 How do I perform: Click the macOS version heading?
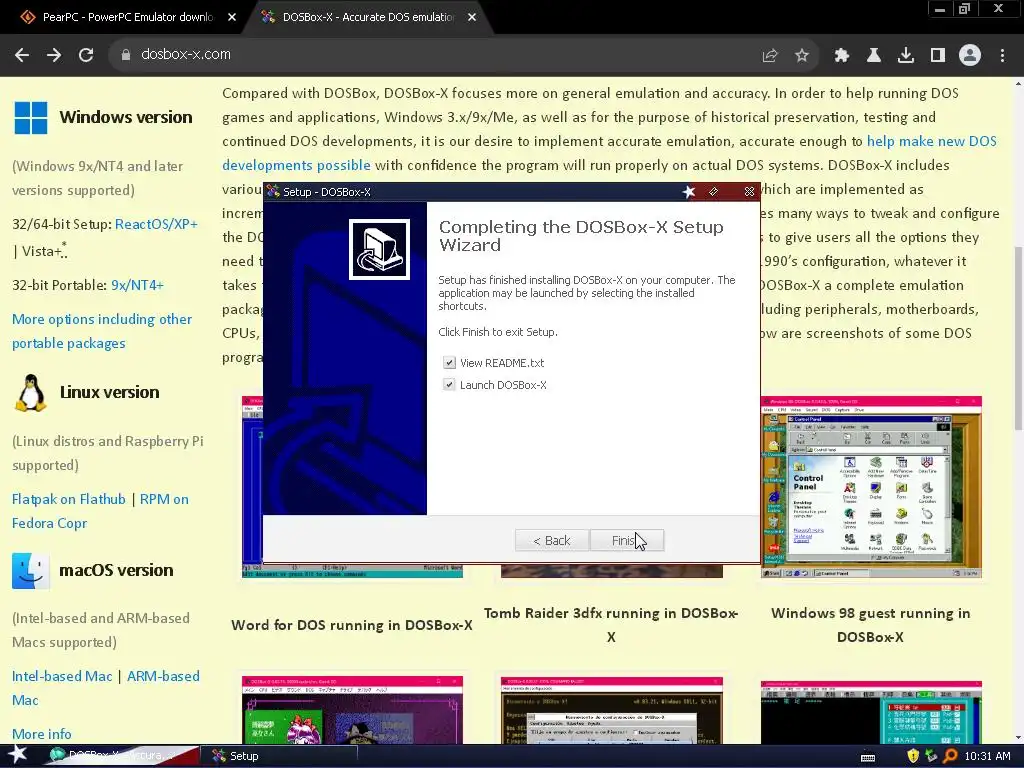116,570
